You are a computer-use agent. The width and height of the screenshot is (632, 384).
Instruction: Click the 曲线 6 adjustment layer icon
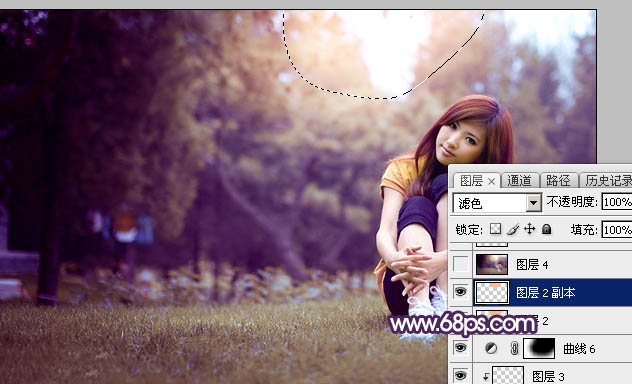tap(491, 348)
